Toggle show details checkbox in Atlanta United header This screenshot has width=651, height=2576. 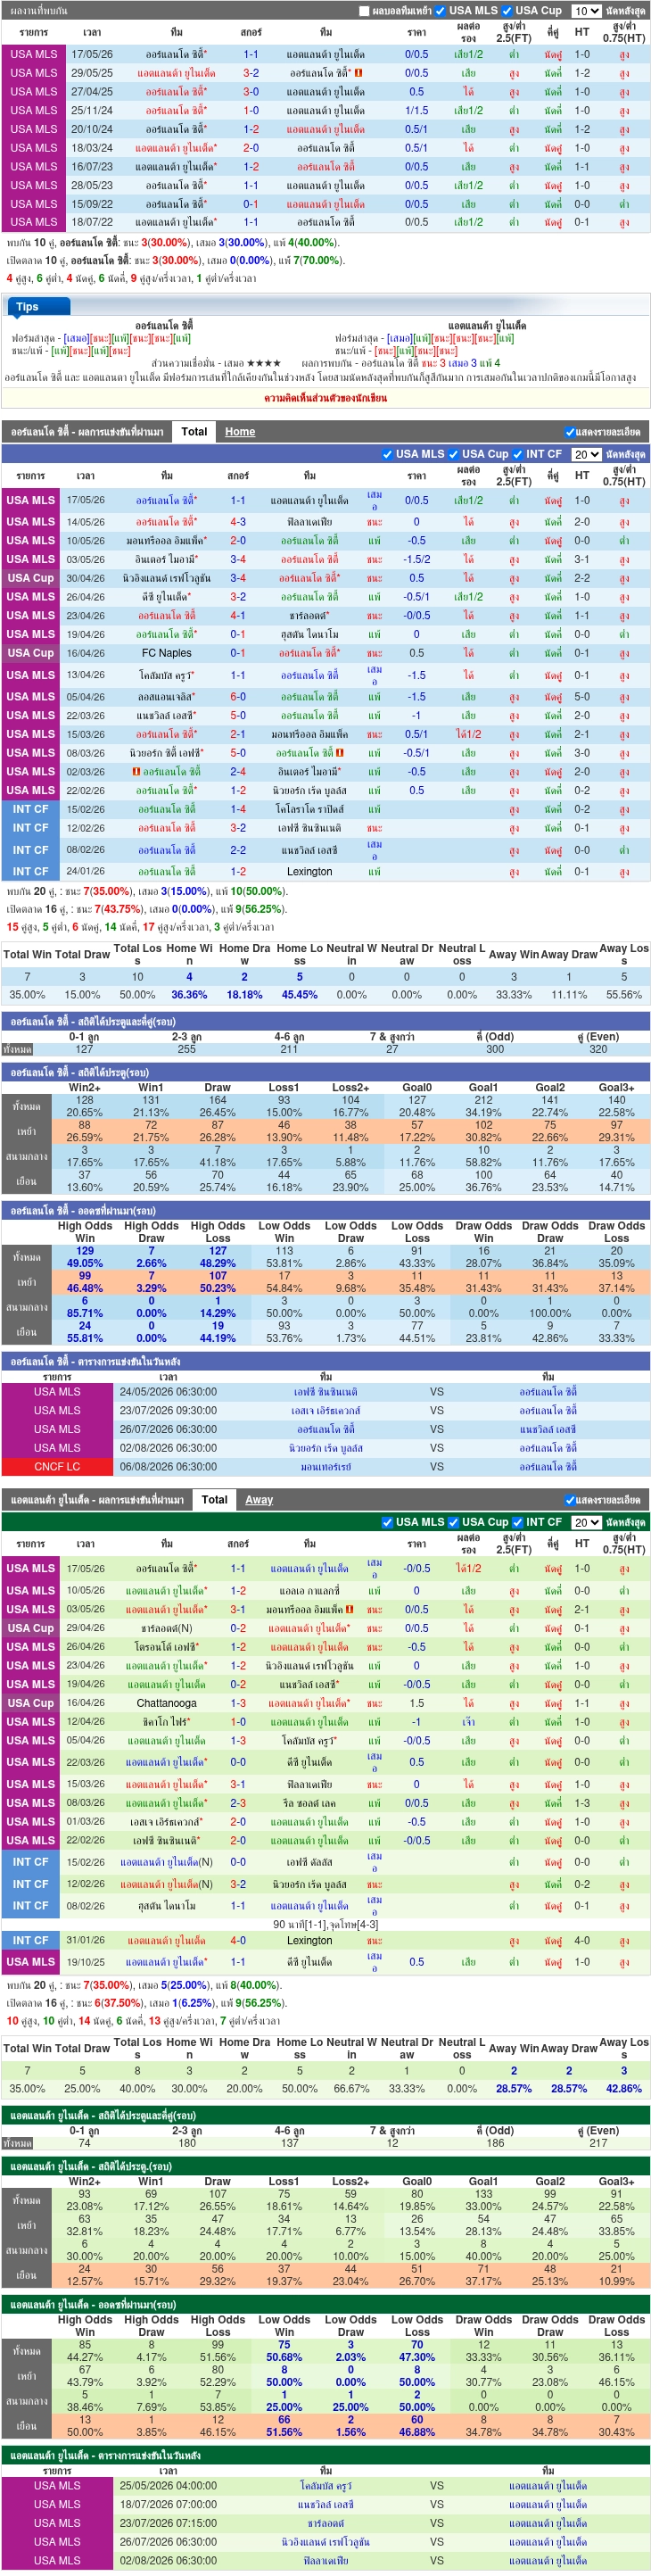(x=570, y=1500)
